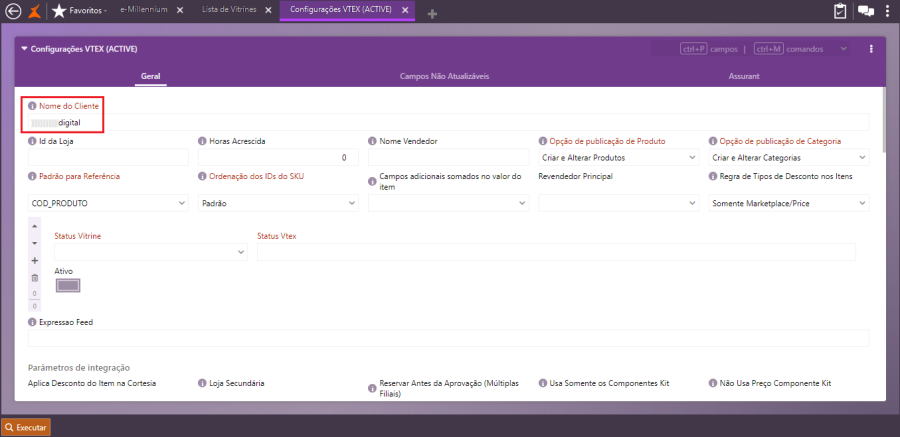
Task: Open the ctrl+P campos shortcut
Action: [x=708, y=49]
